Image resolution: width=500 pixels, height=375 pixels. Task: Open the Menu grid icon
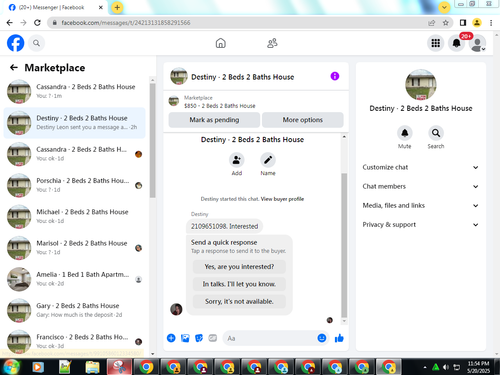[435, 43]
